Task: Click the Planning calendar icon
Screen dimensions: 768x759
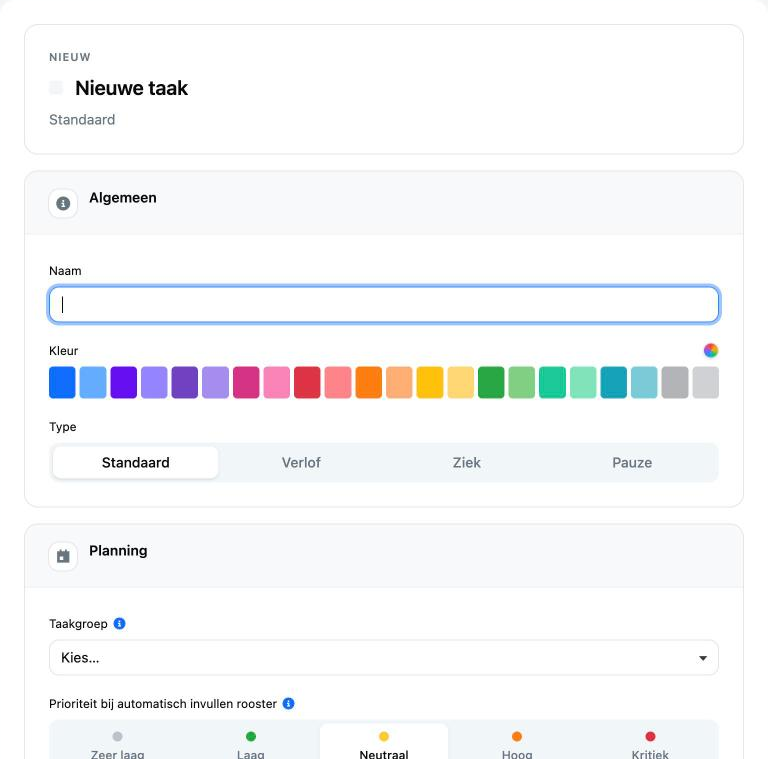Action: coord(63,556)
